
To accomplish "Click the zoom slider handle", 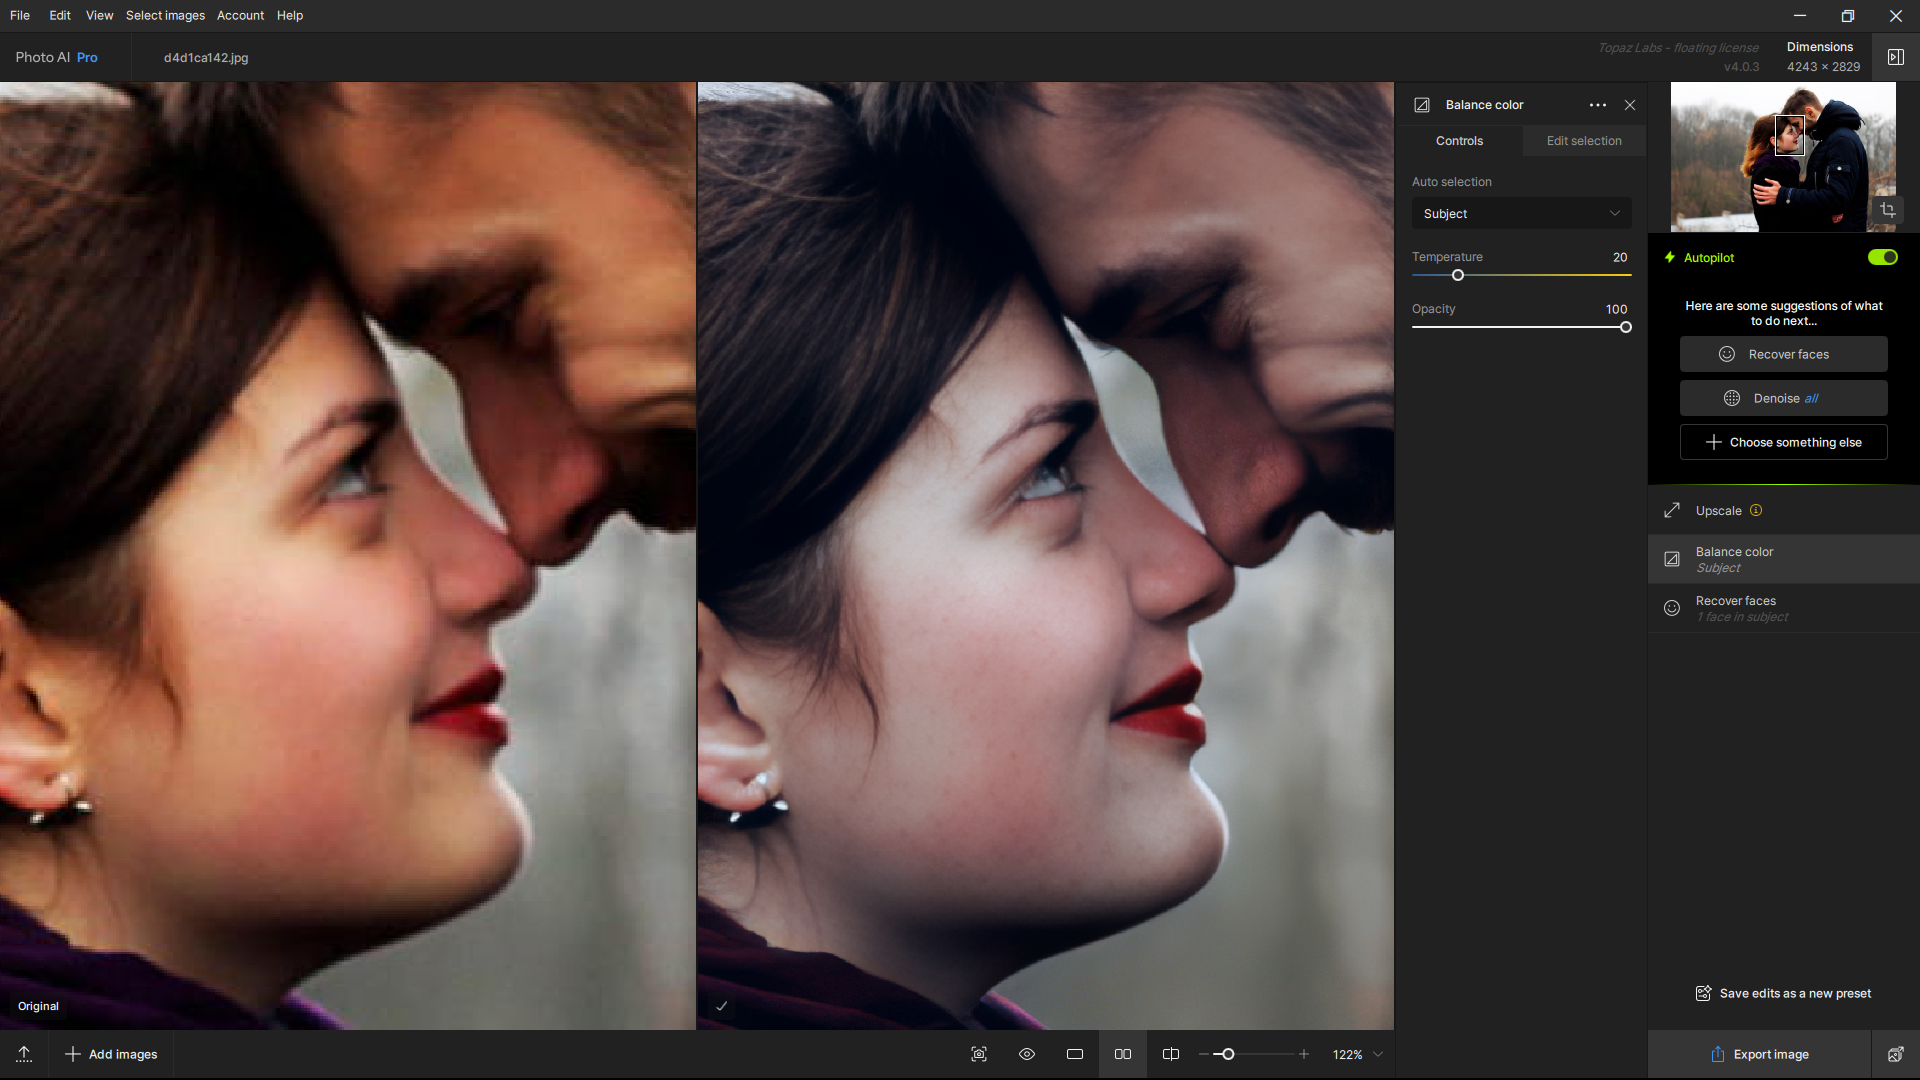I will click(1228, 1054).
